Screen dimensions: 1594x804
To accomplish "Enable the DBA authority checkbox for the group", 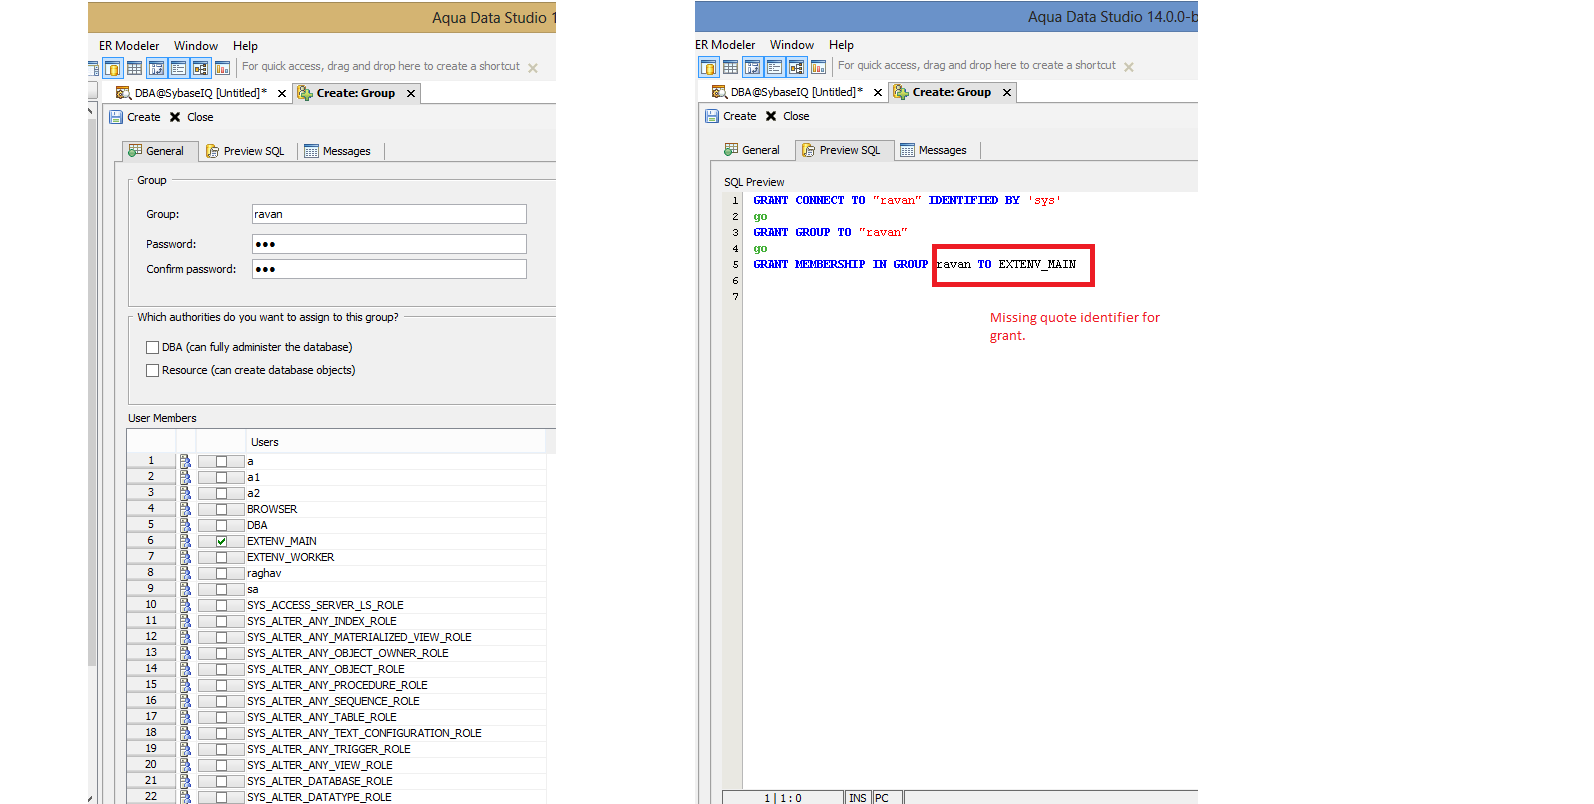I will coord(152,347).
